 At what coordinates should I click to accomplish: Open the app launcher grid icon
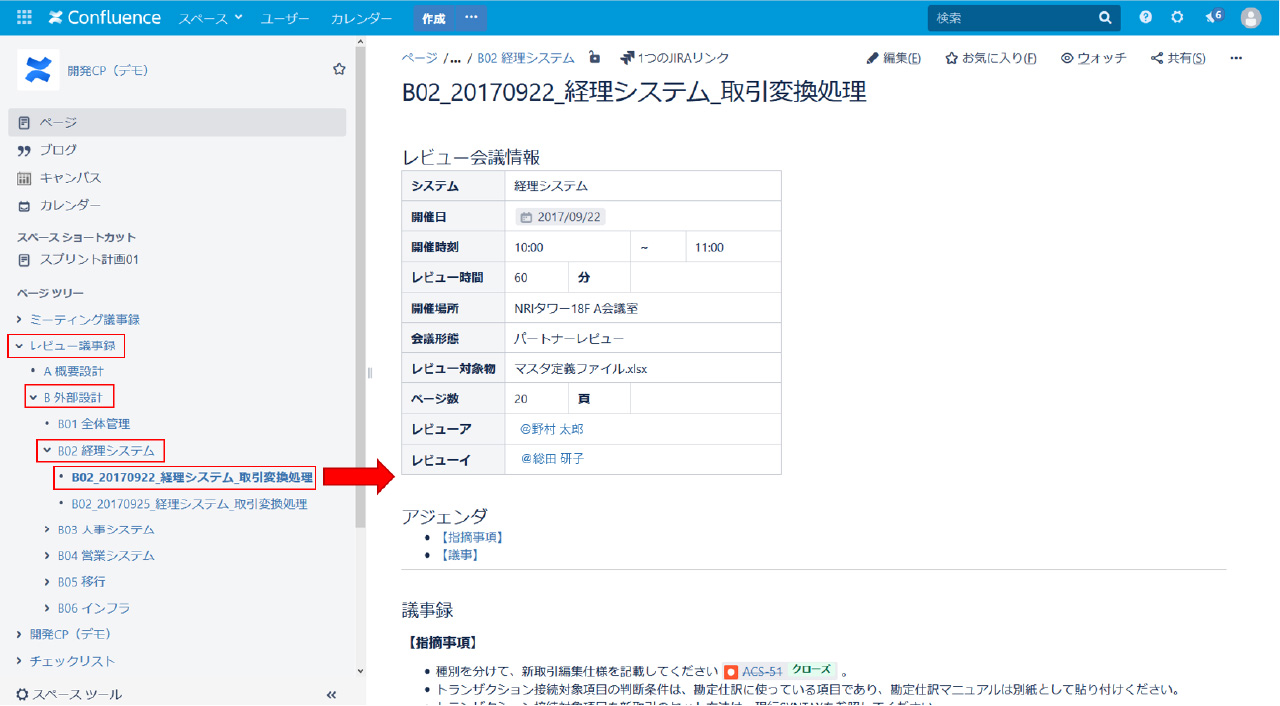coord(22,16)
